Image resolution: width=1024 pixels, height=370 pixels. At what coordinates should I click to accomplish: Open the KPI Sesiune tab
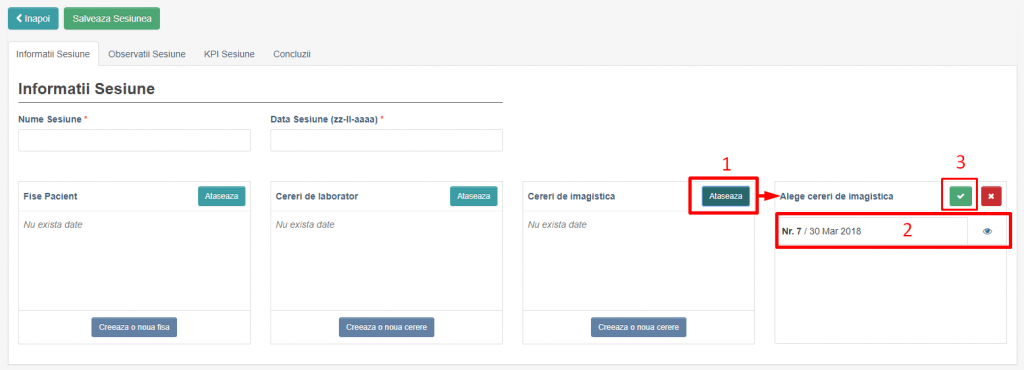point(229,54)
